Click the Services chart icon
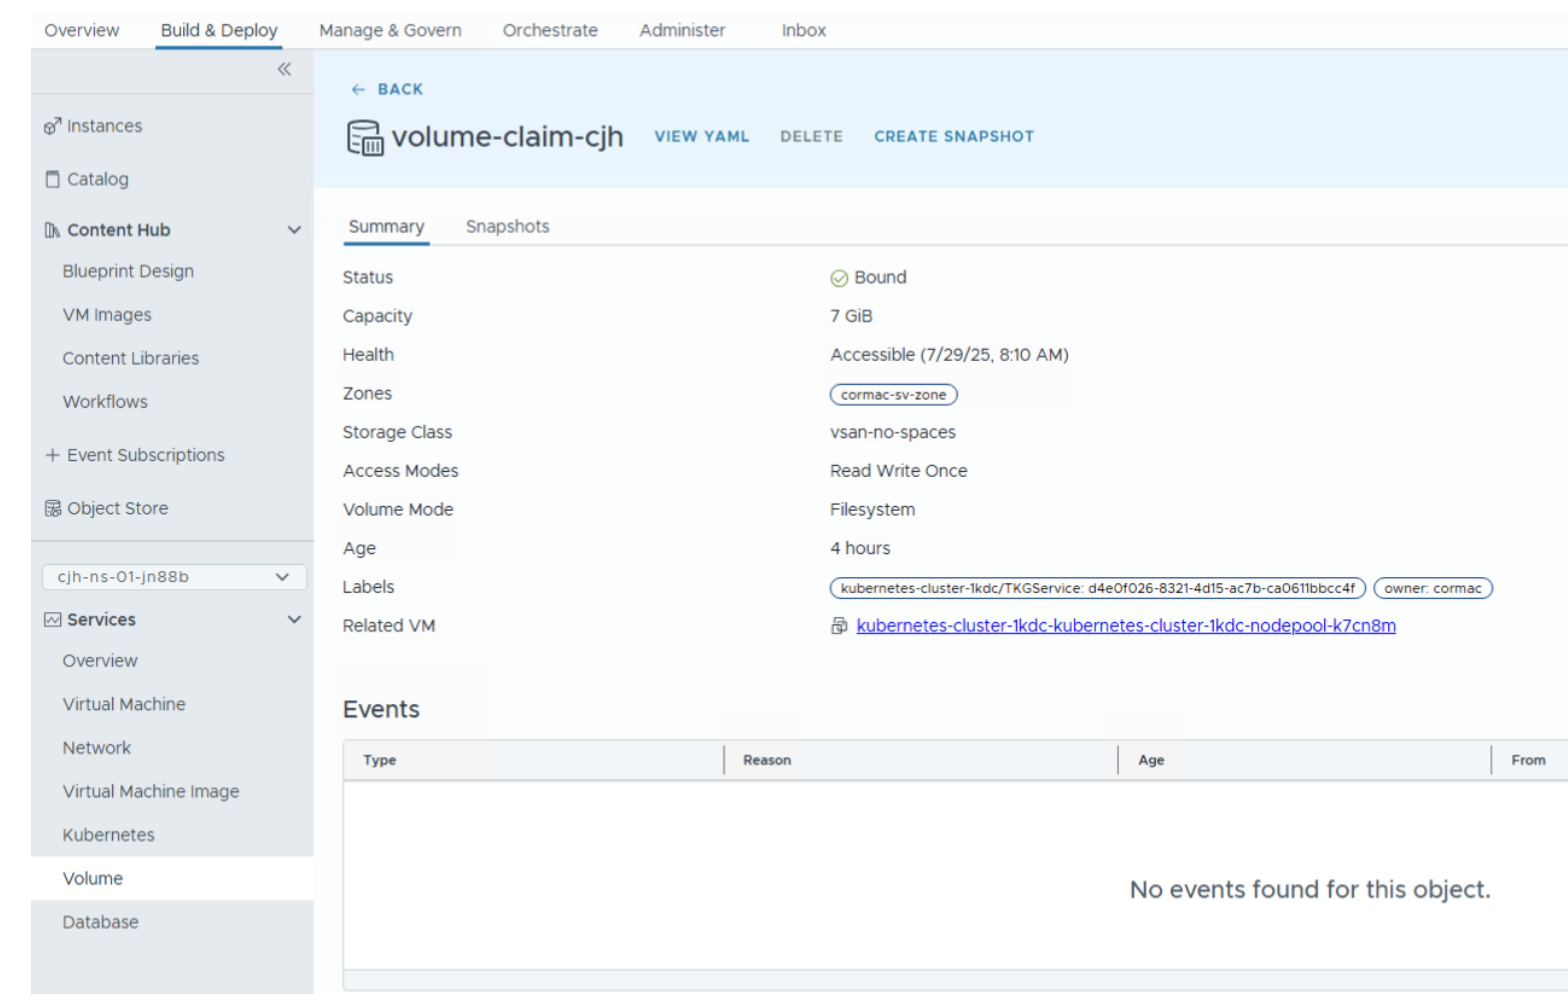1568x994 pixels. coord(52,620)
